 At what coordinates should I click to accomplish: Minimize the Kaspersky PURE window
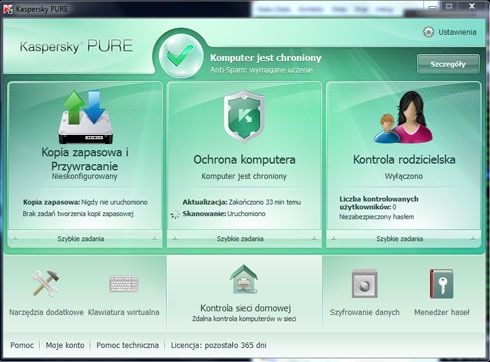point(433,7)
